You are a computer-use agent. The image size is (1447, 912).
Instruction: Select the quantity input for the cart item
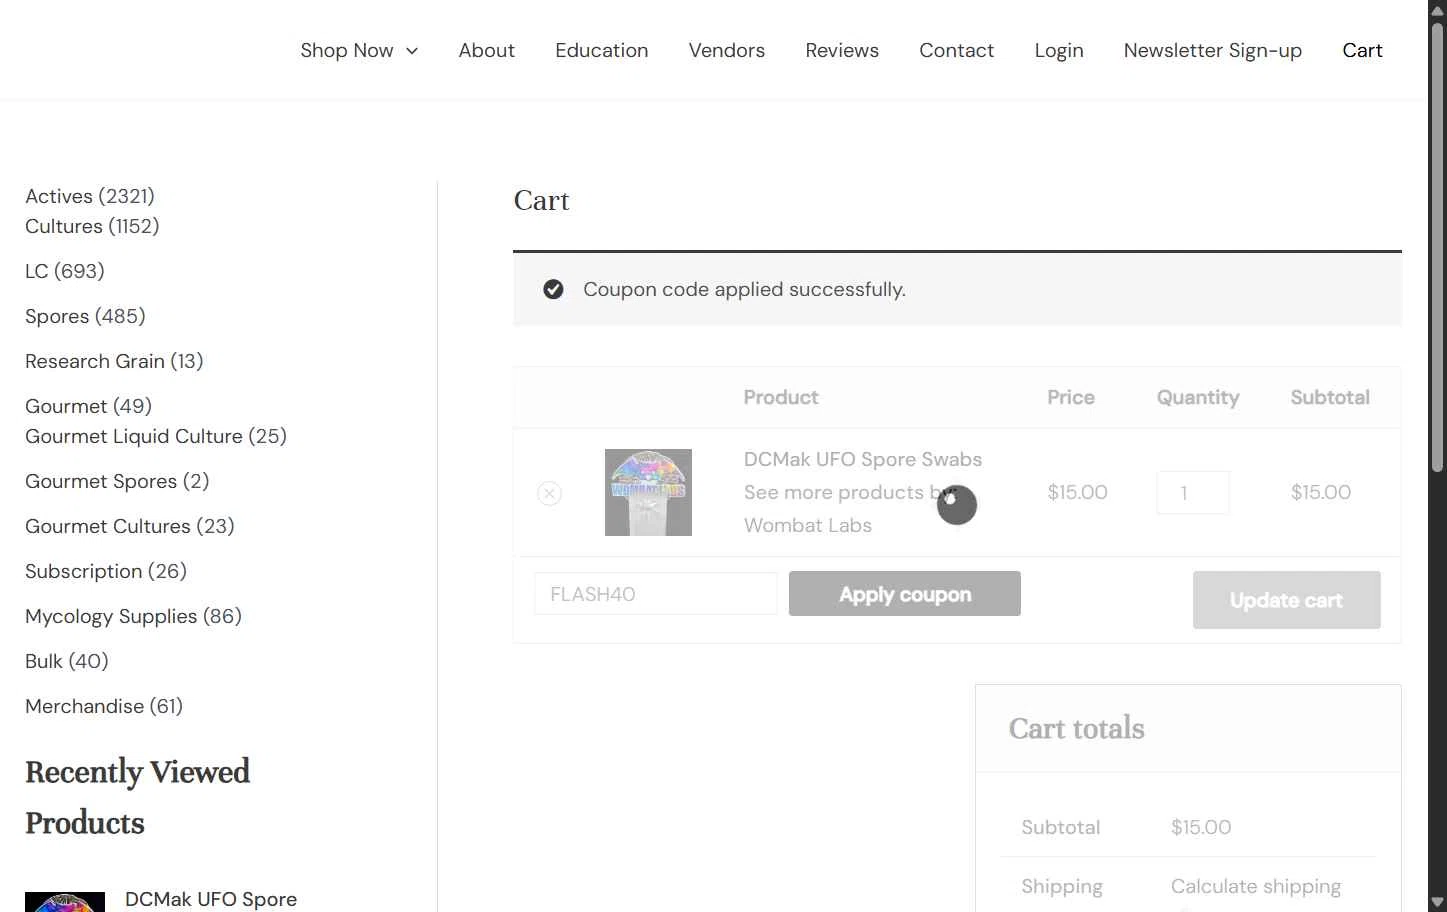[1193, 492]
